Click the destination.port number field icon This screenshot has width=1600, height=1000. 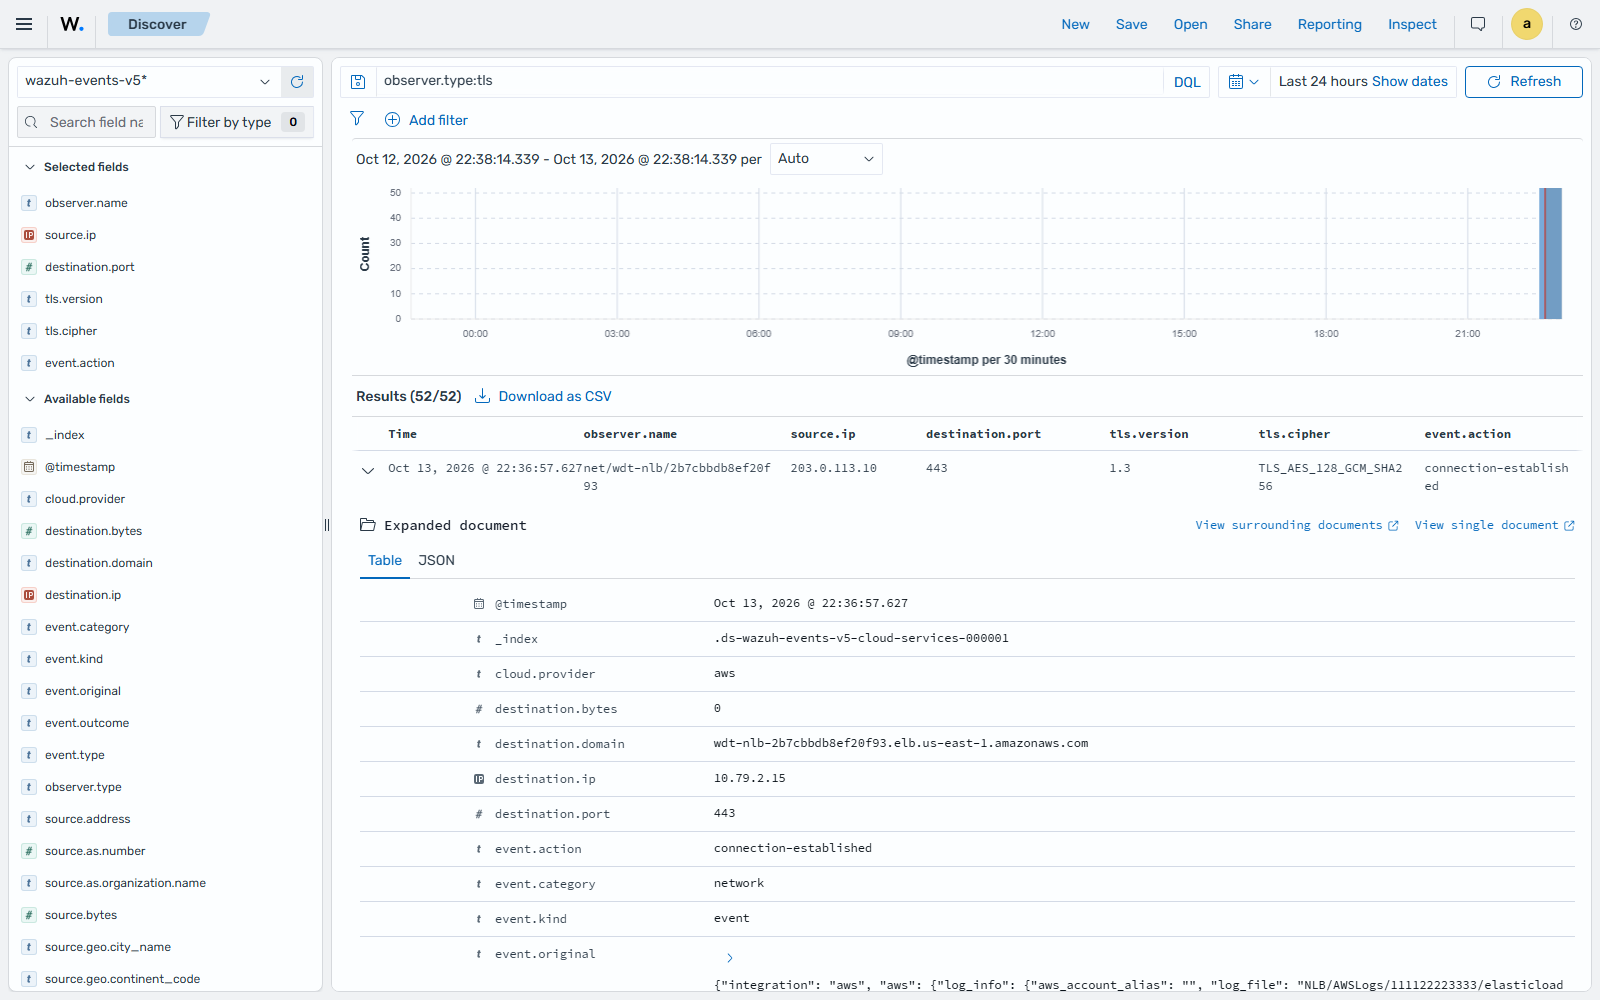point(29,267)
